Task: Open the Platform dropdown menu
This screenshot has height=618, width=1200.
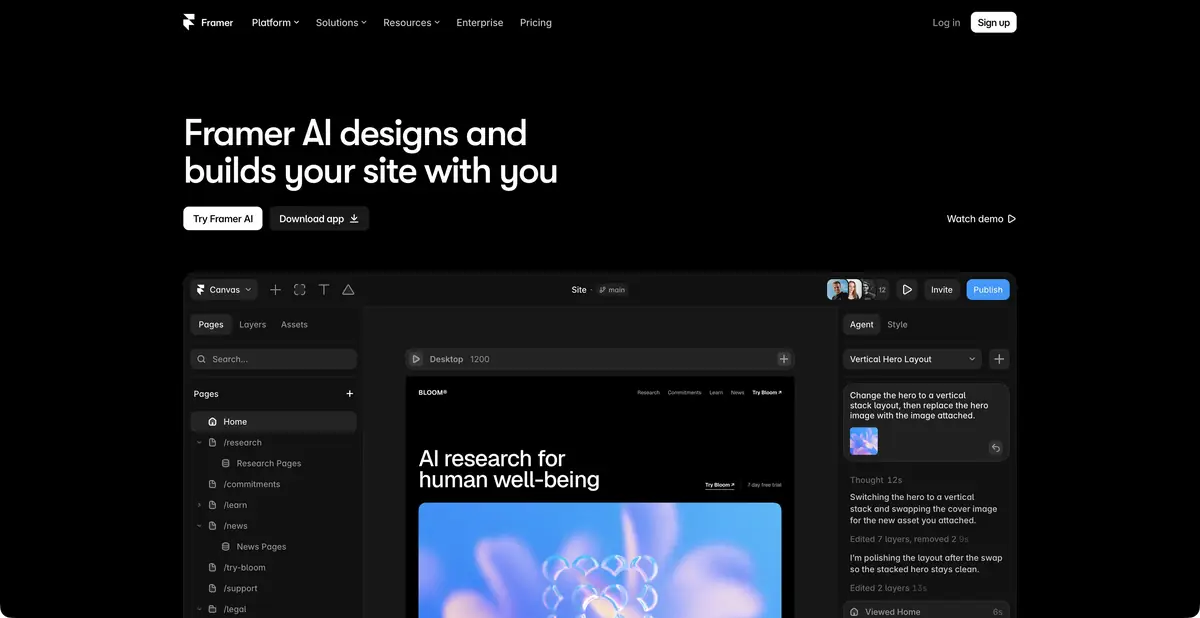Action: click(x=275, y=22)
